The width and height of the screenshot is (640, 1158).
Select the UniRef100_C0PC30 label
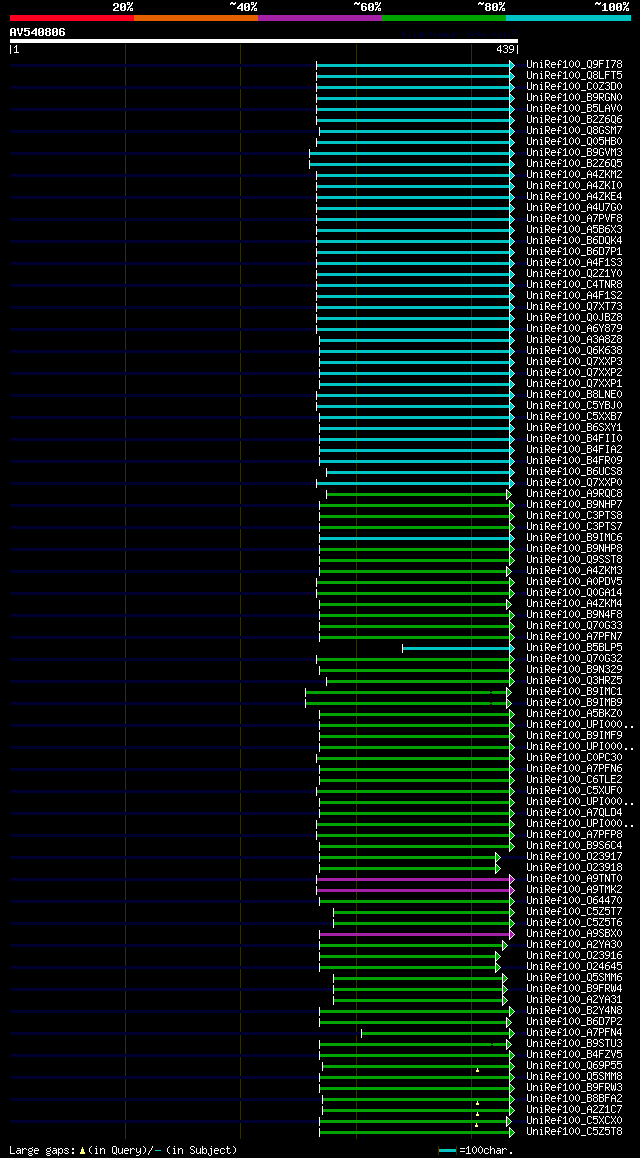coord(574,758)
